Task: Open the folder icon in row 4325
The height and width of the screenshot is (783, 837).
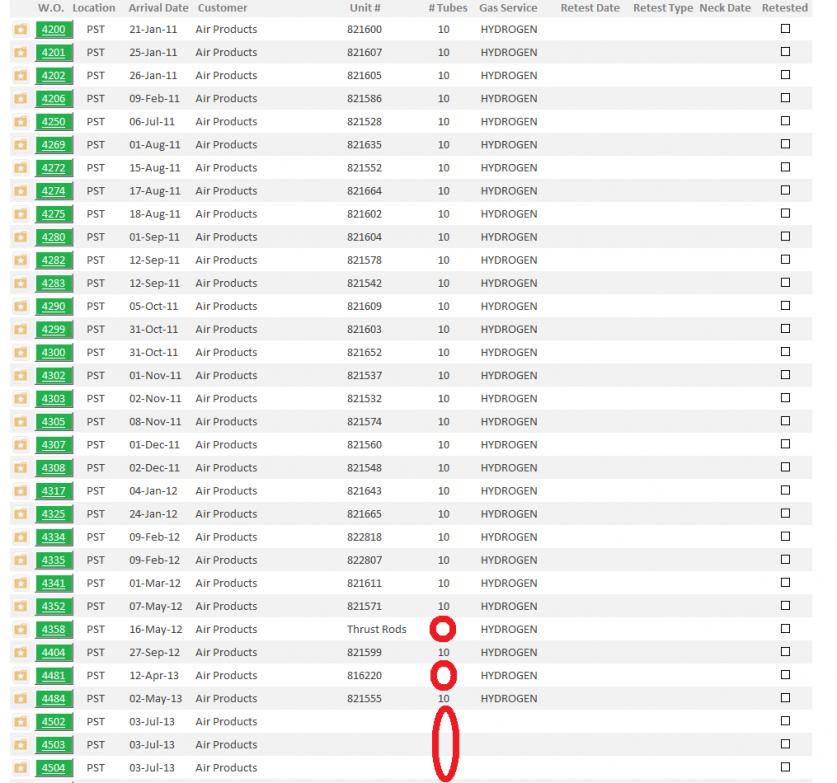Action: point(21,514)
